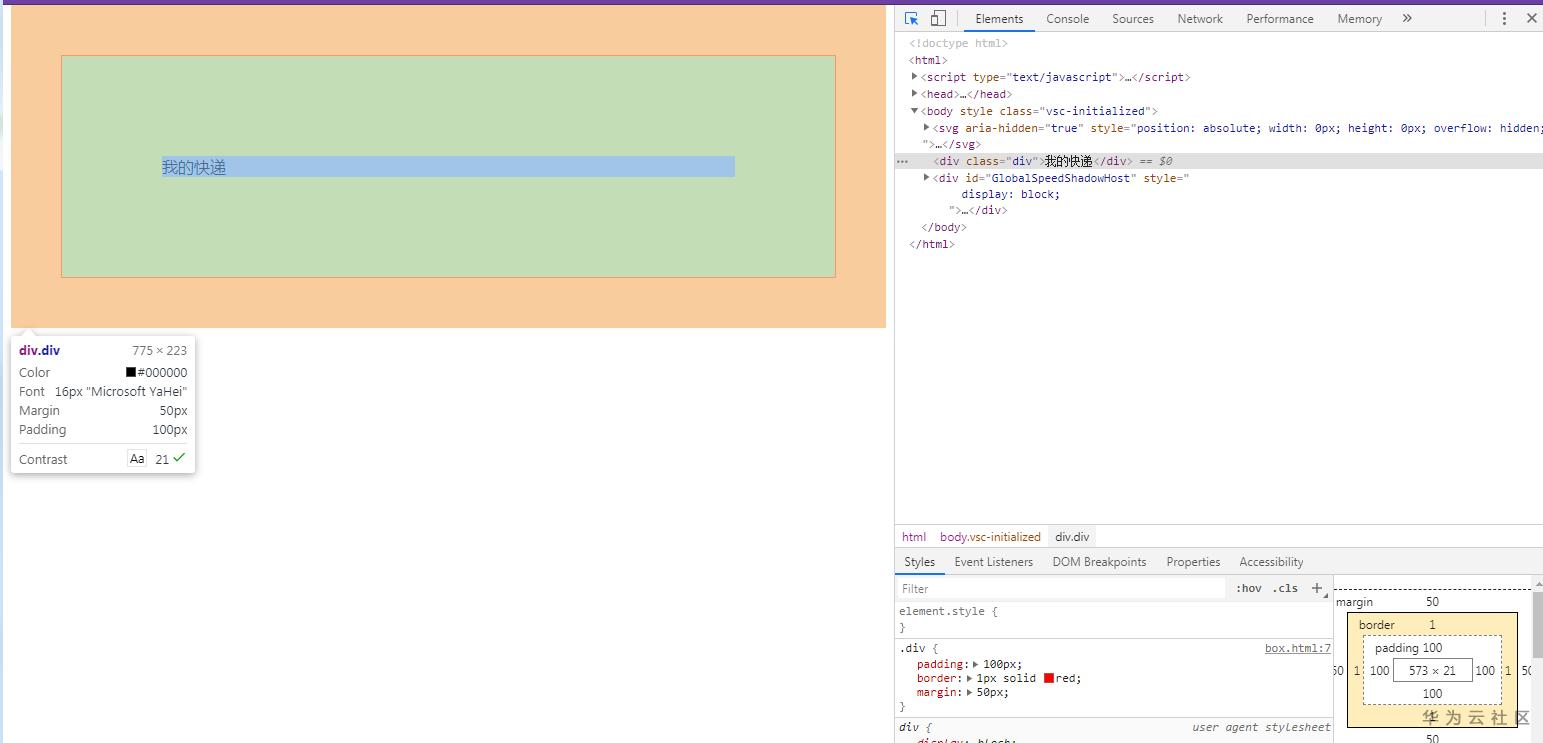Open the DevTools three-dot customize menu
Screen dimensions: 1543x743
pos(1504,18)
